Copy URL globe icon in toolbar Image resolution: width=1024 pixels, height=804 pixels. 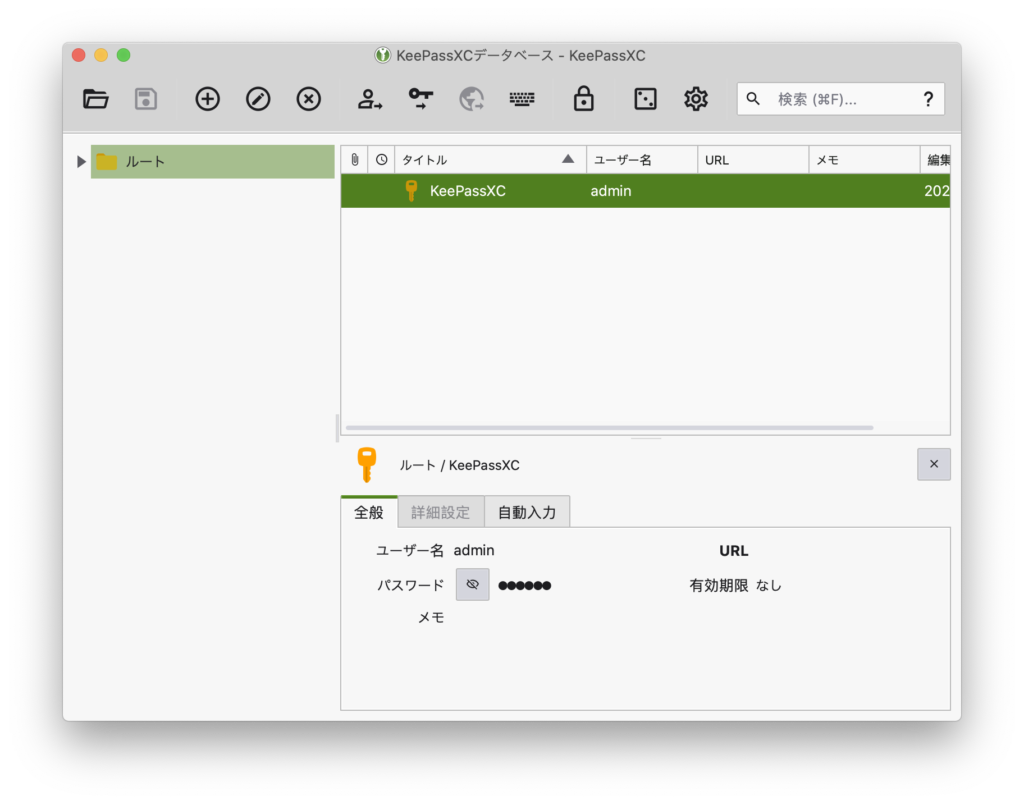click(x=472, y=99)
